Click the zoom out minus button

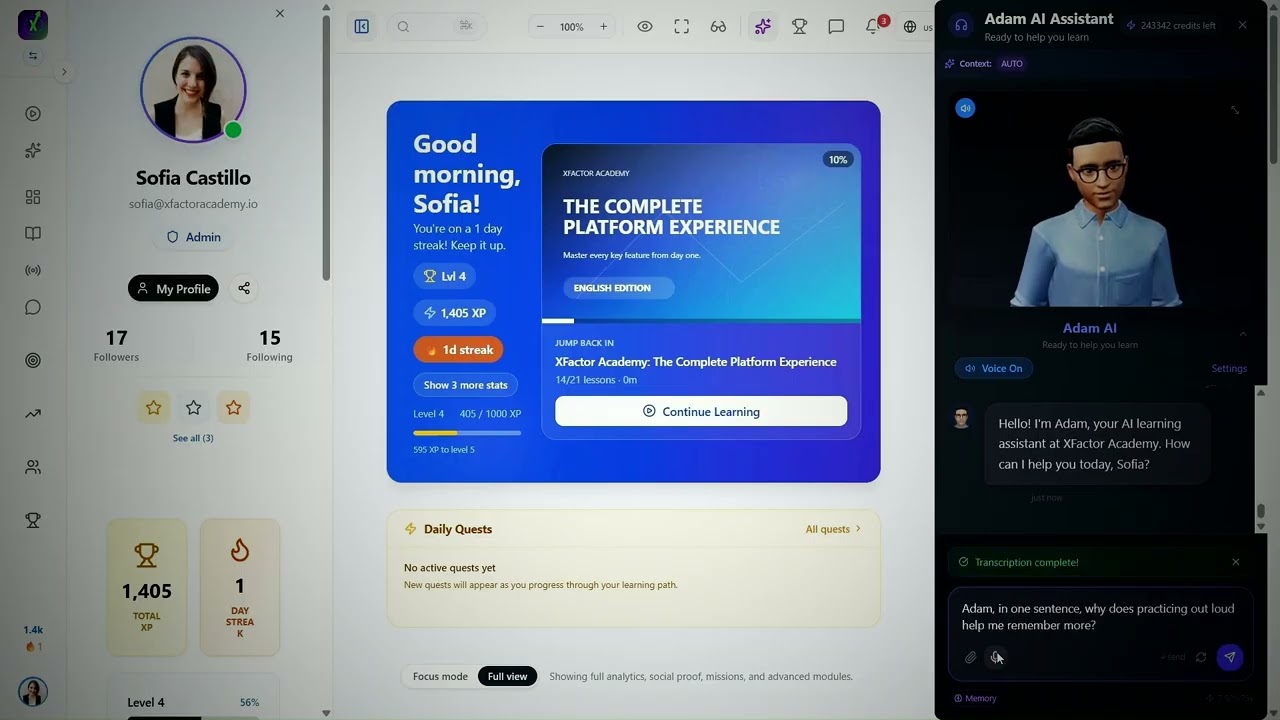click(x=540, y=27)
